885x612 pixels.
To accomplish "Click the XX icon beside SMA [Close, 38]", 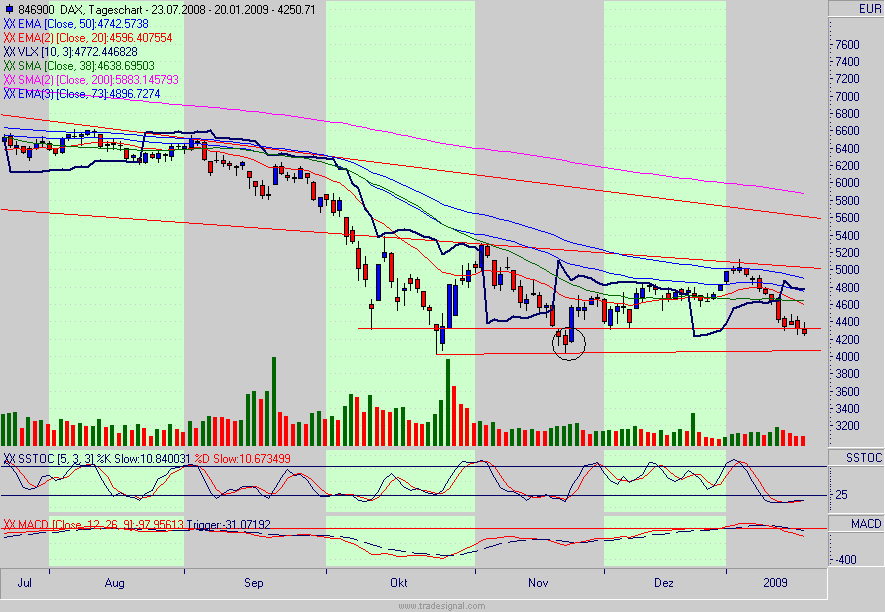I will (x=10, y=64).
